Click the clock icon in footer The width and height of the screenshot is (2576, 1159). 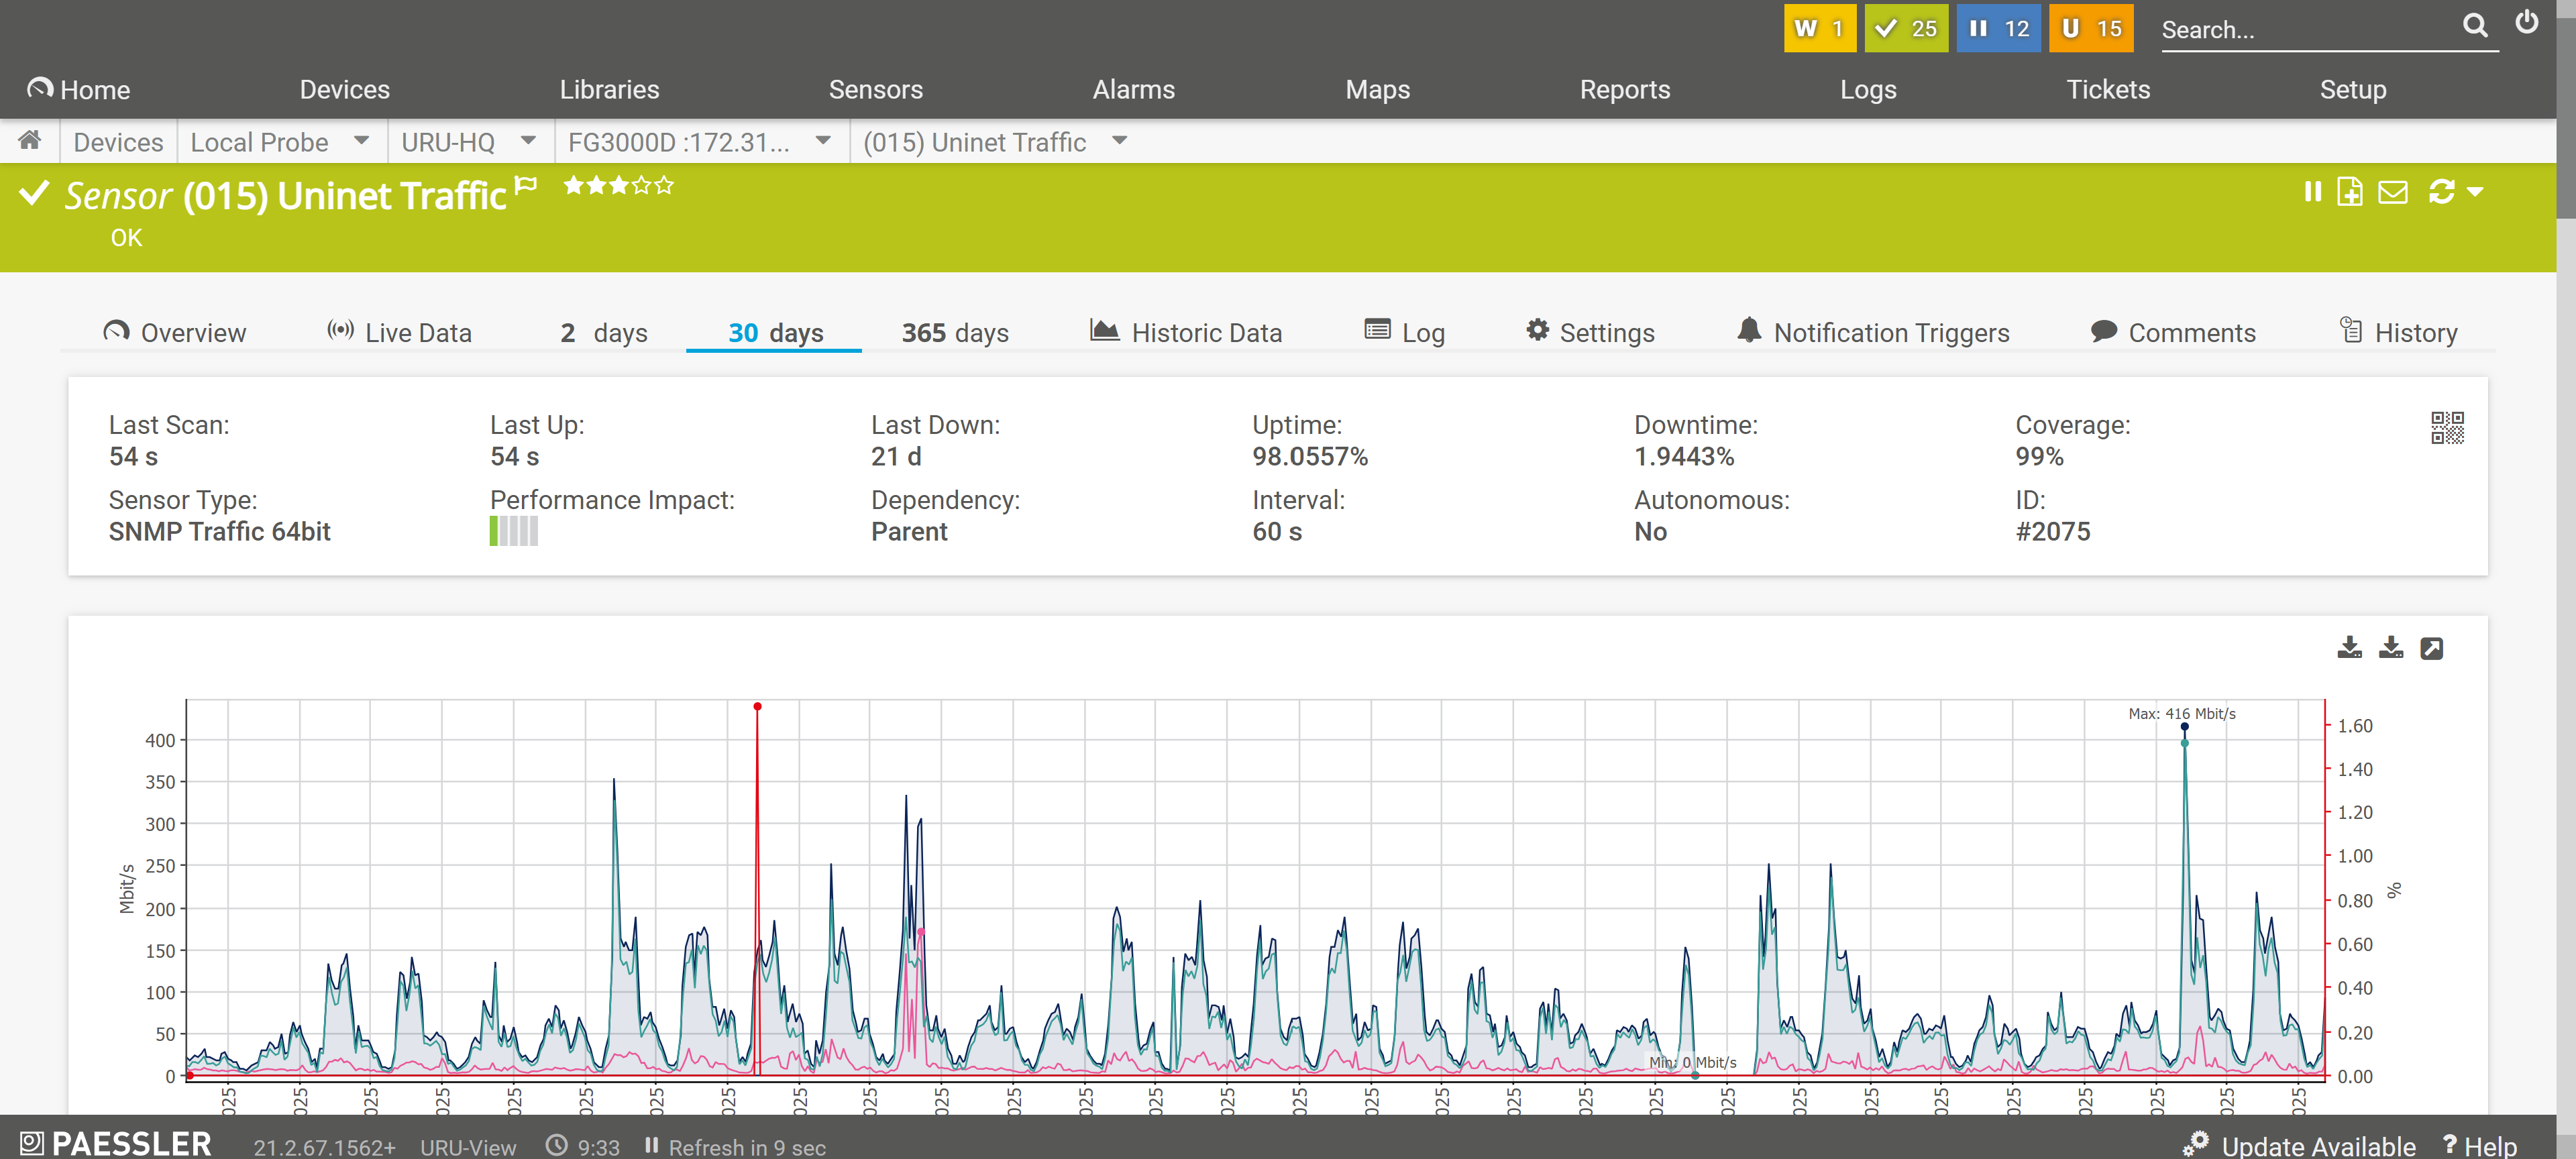[x=557, y=1145]
